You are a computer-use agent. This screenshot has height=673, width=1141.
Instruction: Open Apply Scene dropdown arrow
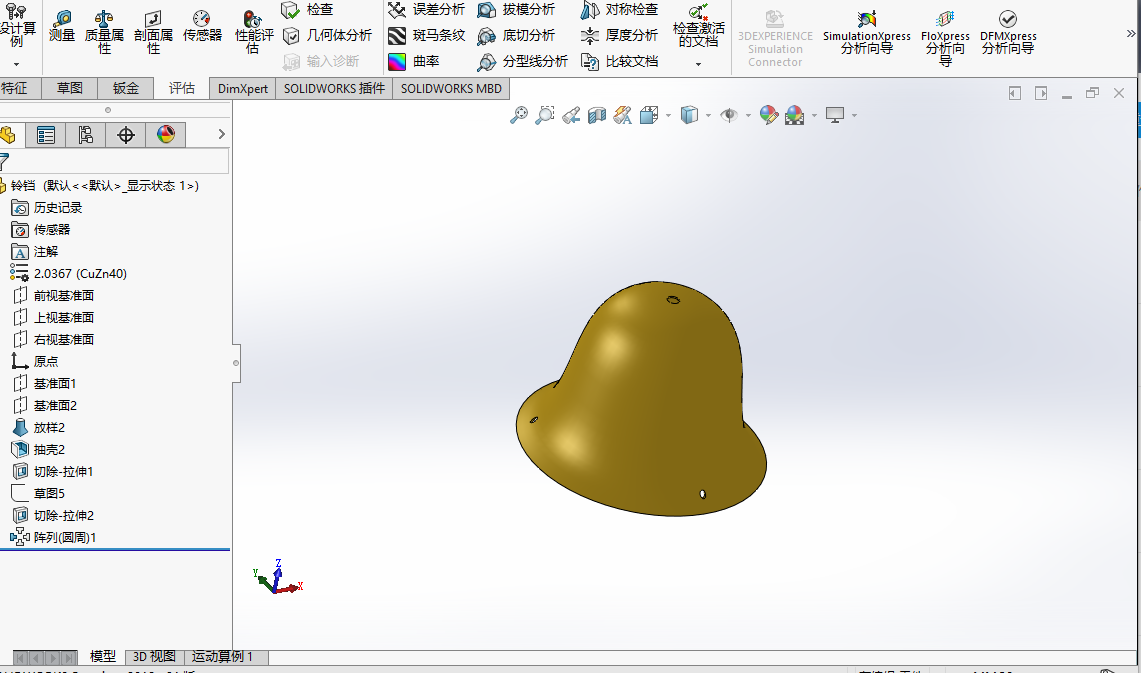click(814, 115)
